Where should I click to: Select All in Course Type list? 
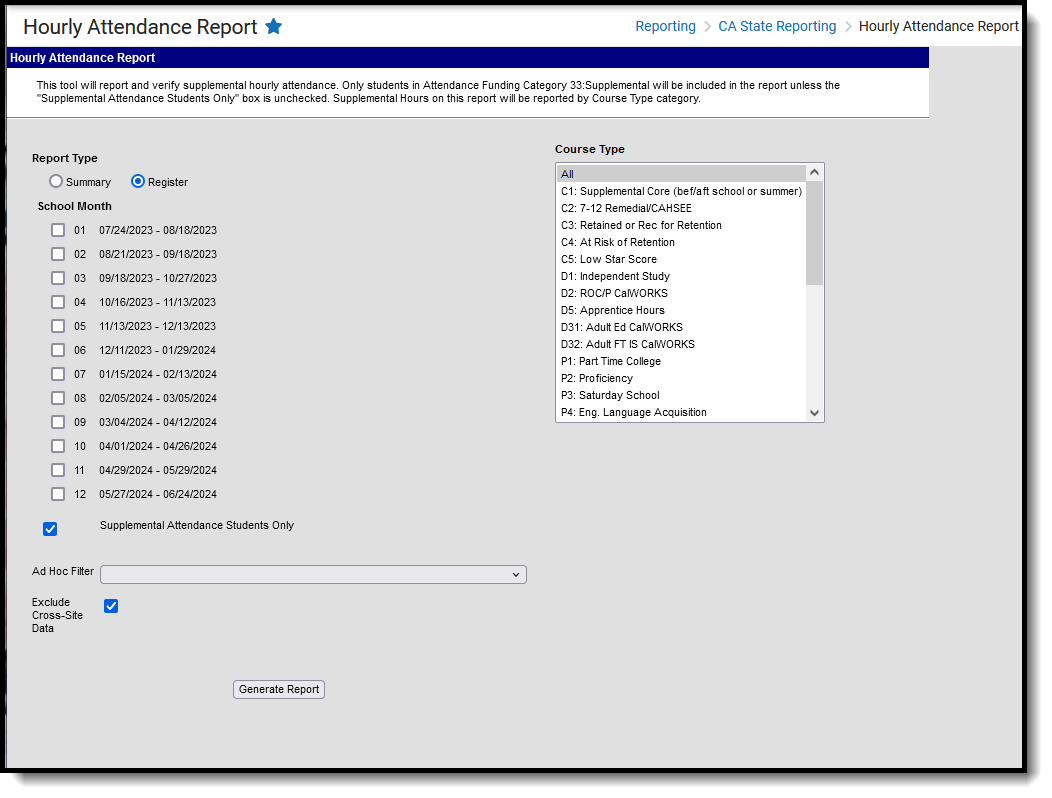click(x=681, y=174)
